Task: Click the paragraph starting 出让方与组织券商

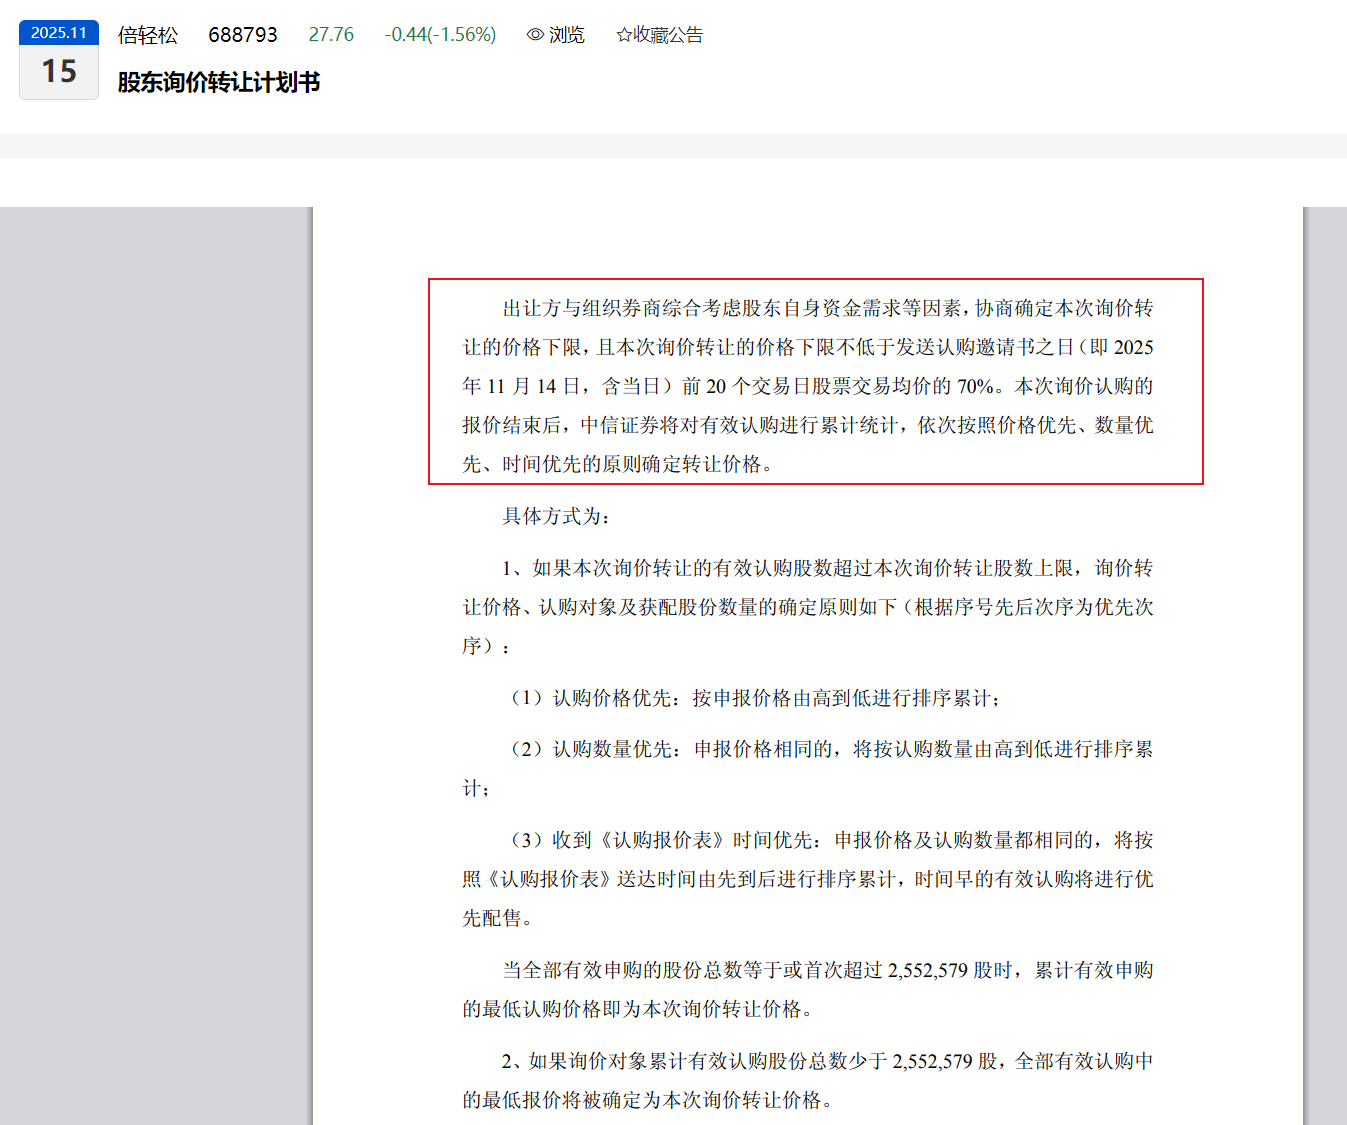Action: pos(808,386)
